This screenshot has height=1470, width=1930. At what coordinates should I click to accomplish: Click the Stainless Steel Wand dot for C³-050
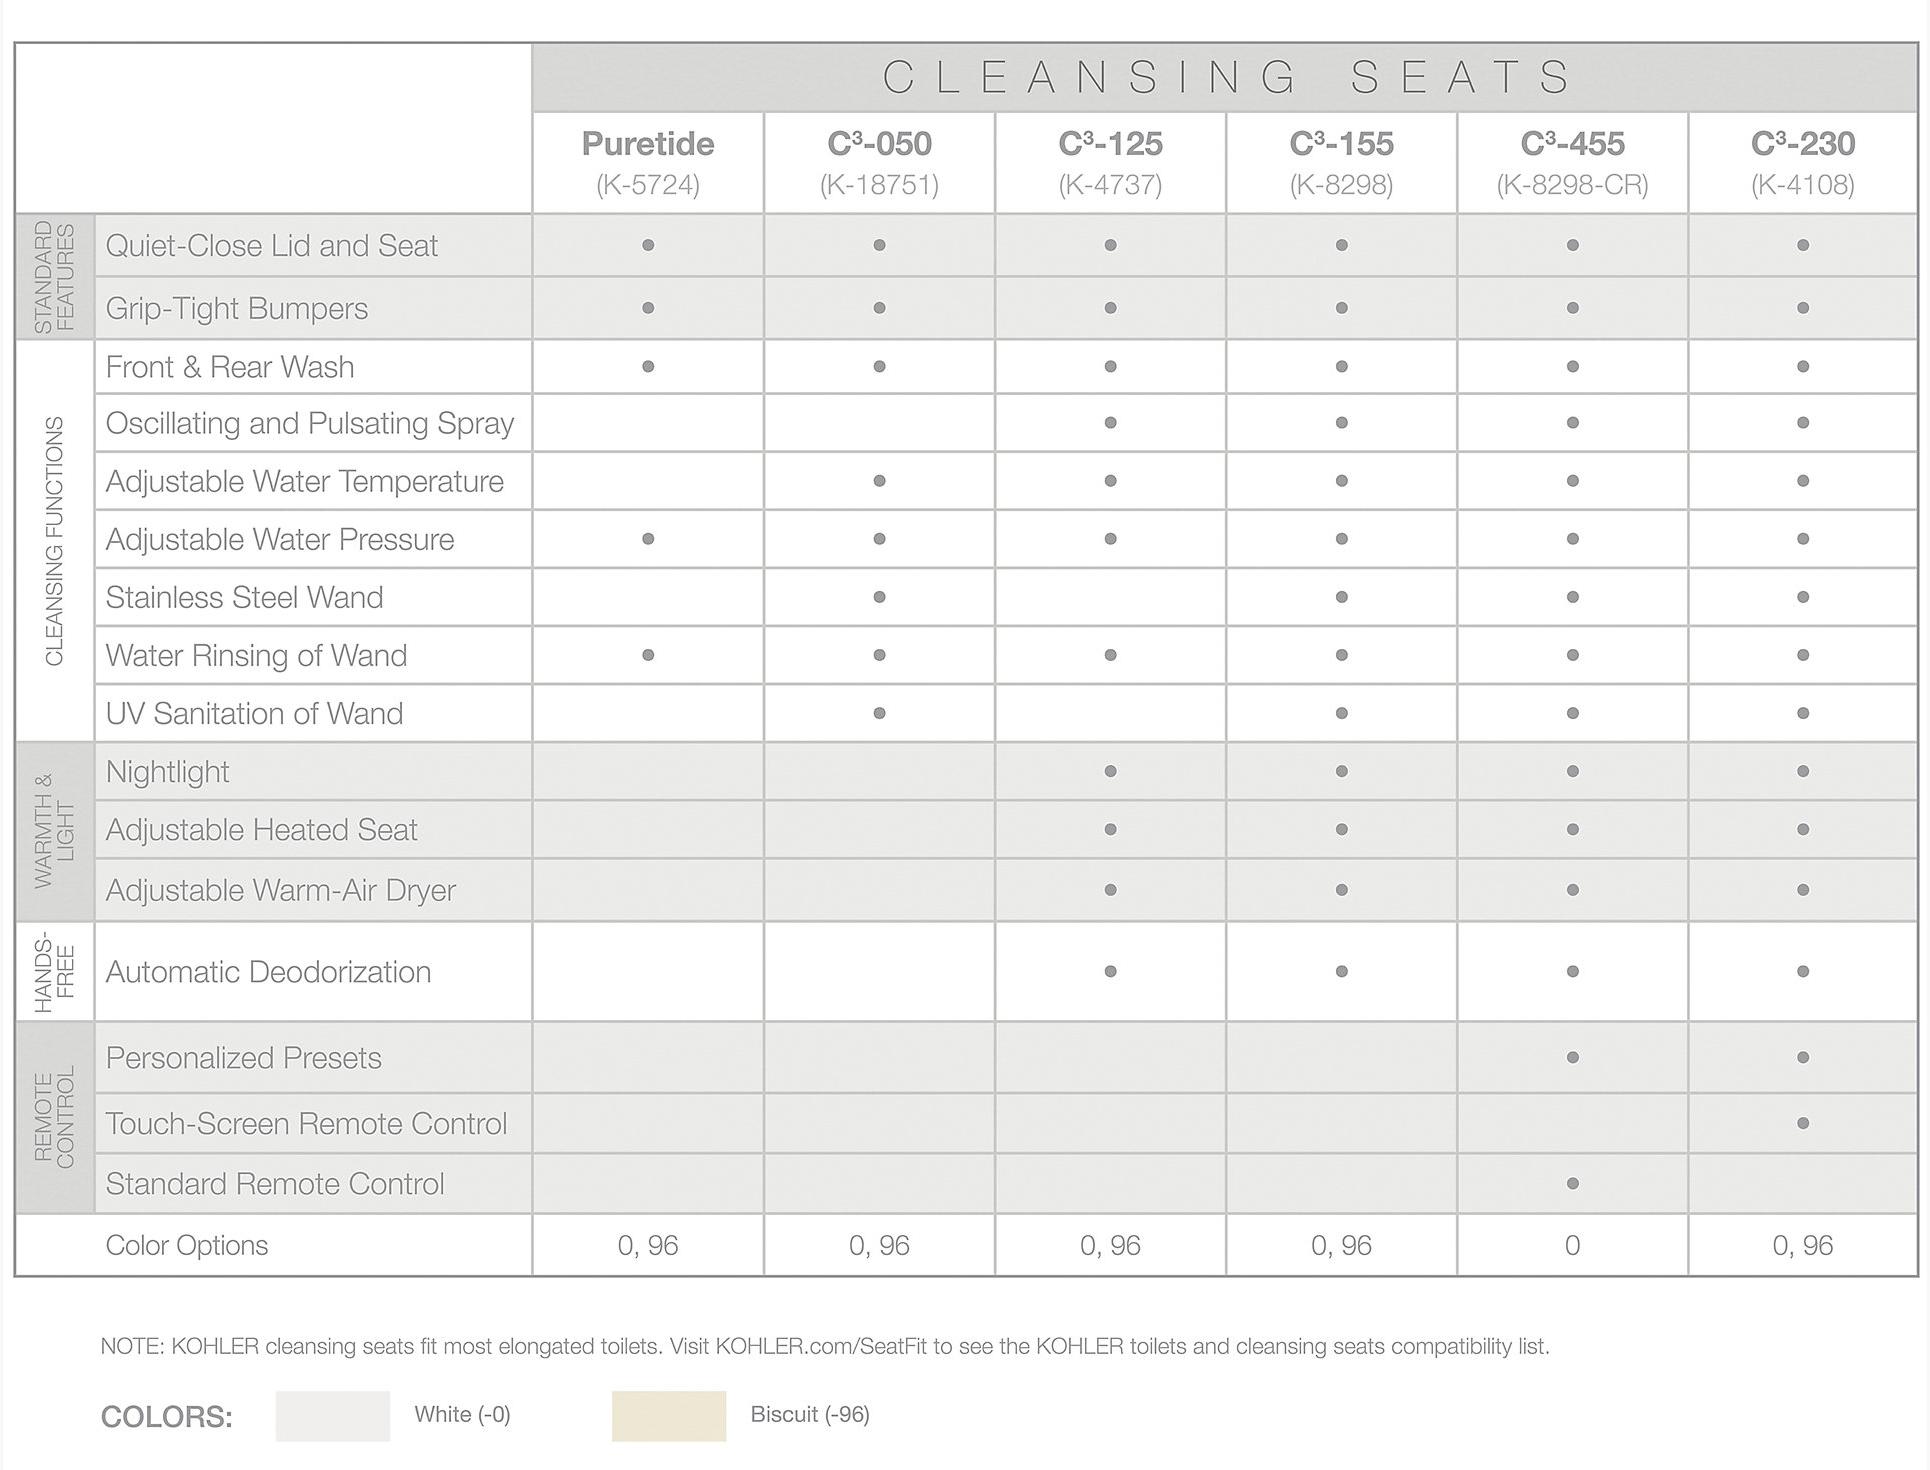click(x=879, y=597)
